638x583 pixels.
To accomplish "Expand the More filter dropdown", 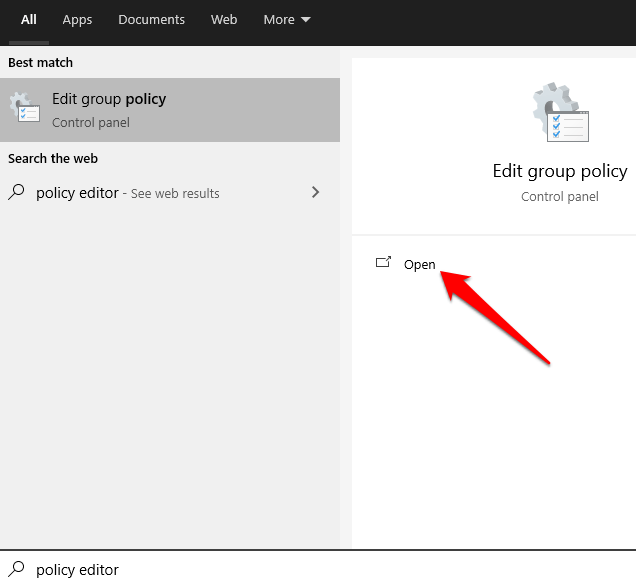I will [x=287, y=20].
